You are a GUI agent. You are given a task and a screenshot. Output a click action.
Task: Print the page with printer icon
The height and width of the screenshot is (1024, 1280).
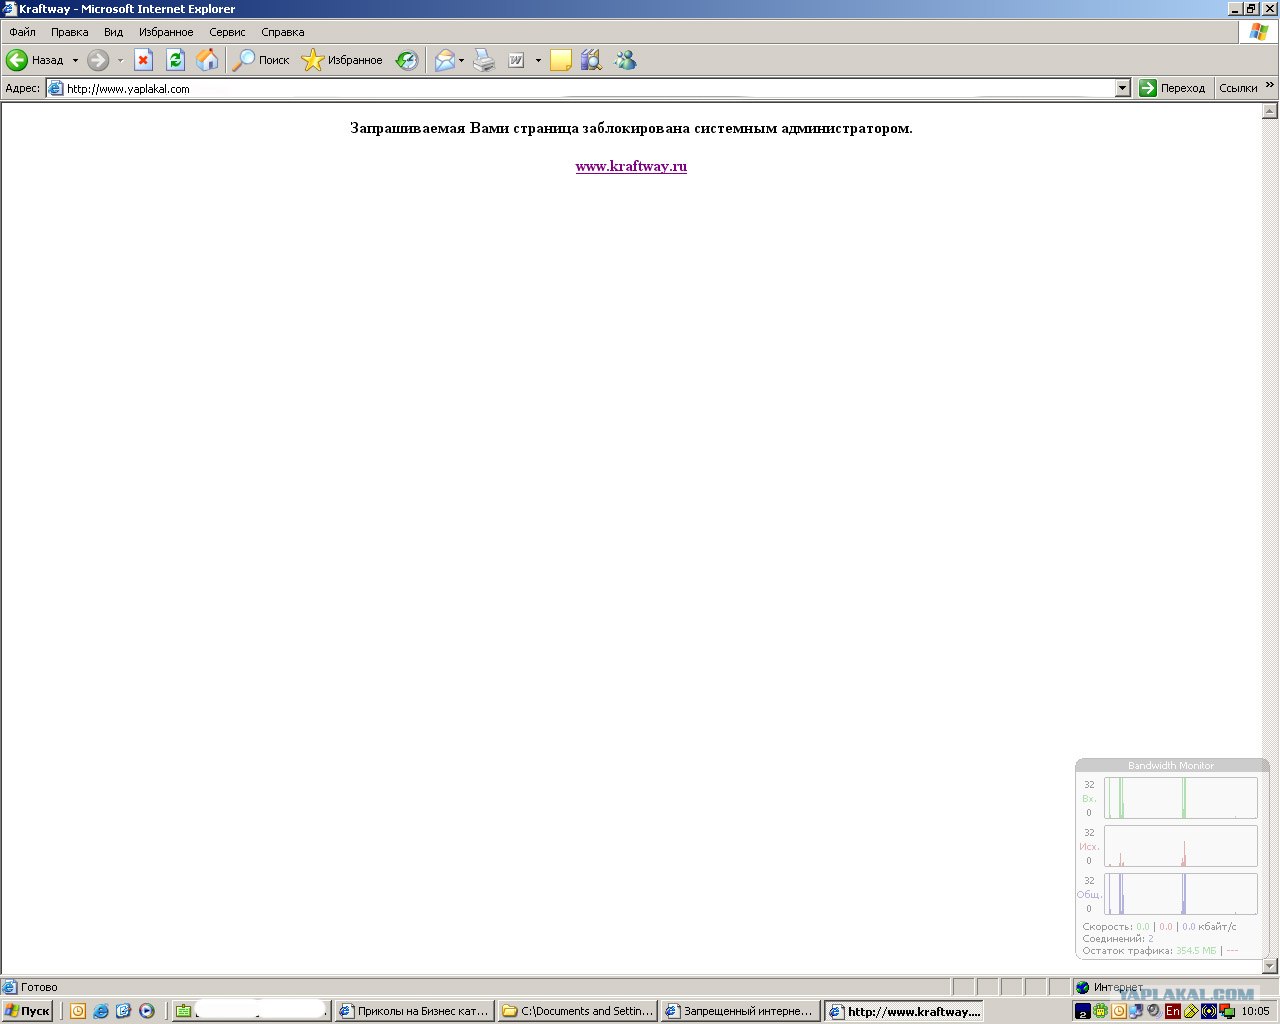(x=484, y=60)
